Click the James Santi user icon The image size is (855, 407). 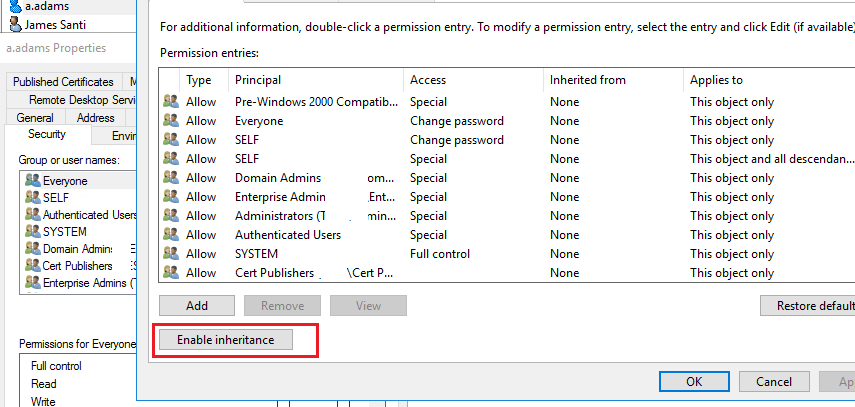coord(15,24)
